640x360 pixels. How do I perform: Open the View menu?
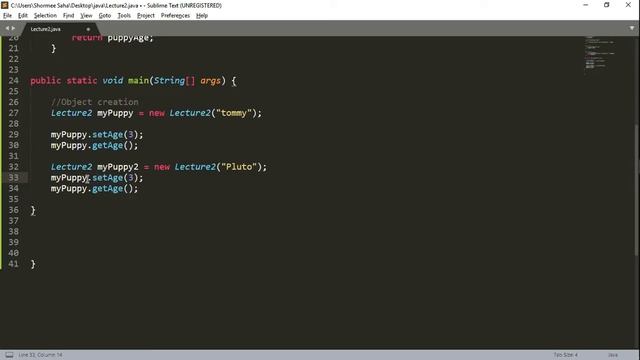[x=86, y=16]
